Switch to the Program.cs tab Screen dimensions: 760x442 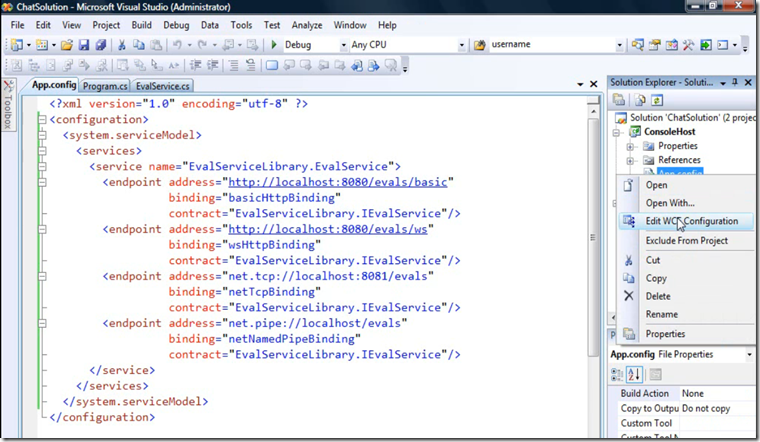(105, 86)
